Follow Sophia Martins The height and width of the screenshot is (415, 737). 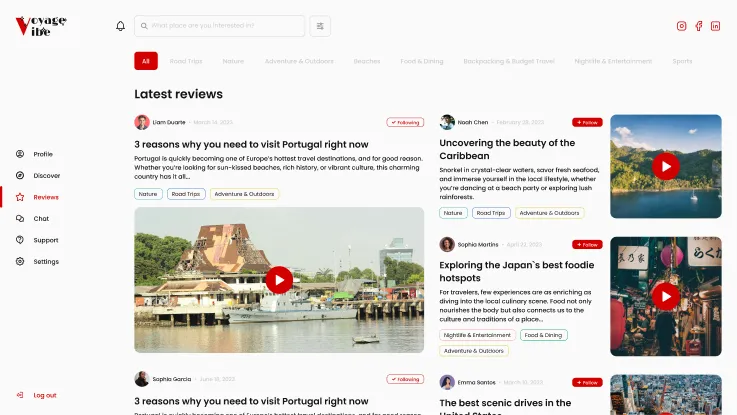(x=587, y=244)
